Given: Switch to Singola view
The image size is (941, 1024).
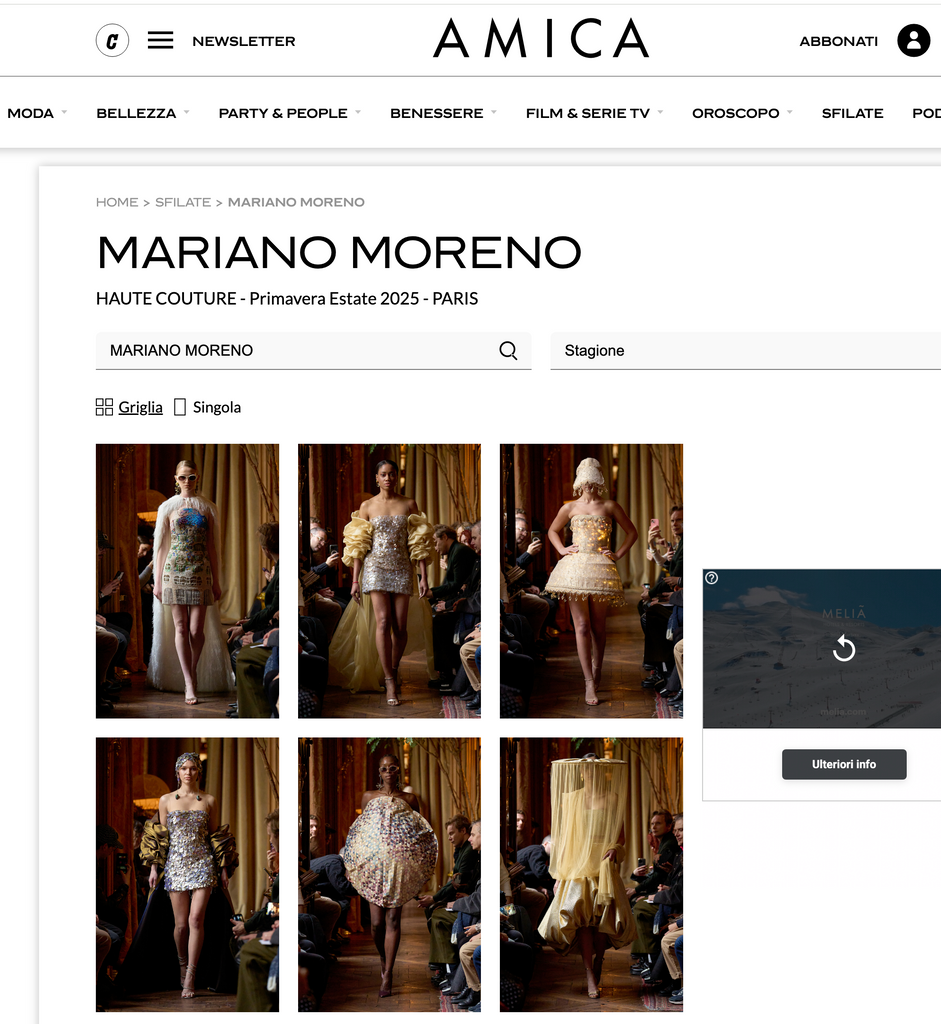Looking at the screenshot, I should point(217,408).
